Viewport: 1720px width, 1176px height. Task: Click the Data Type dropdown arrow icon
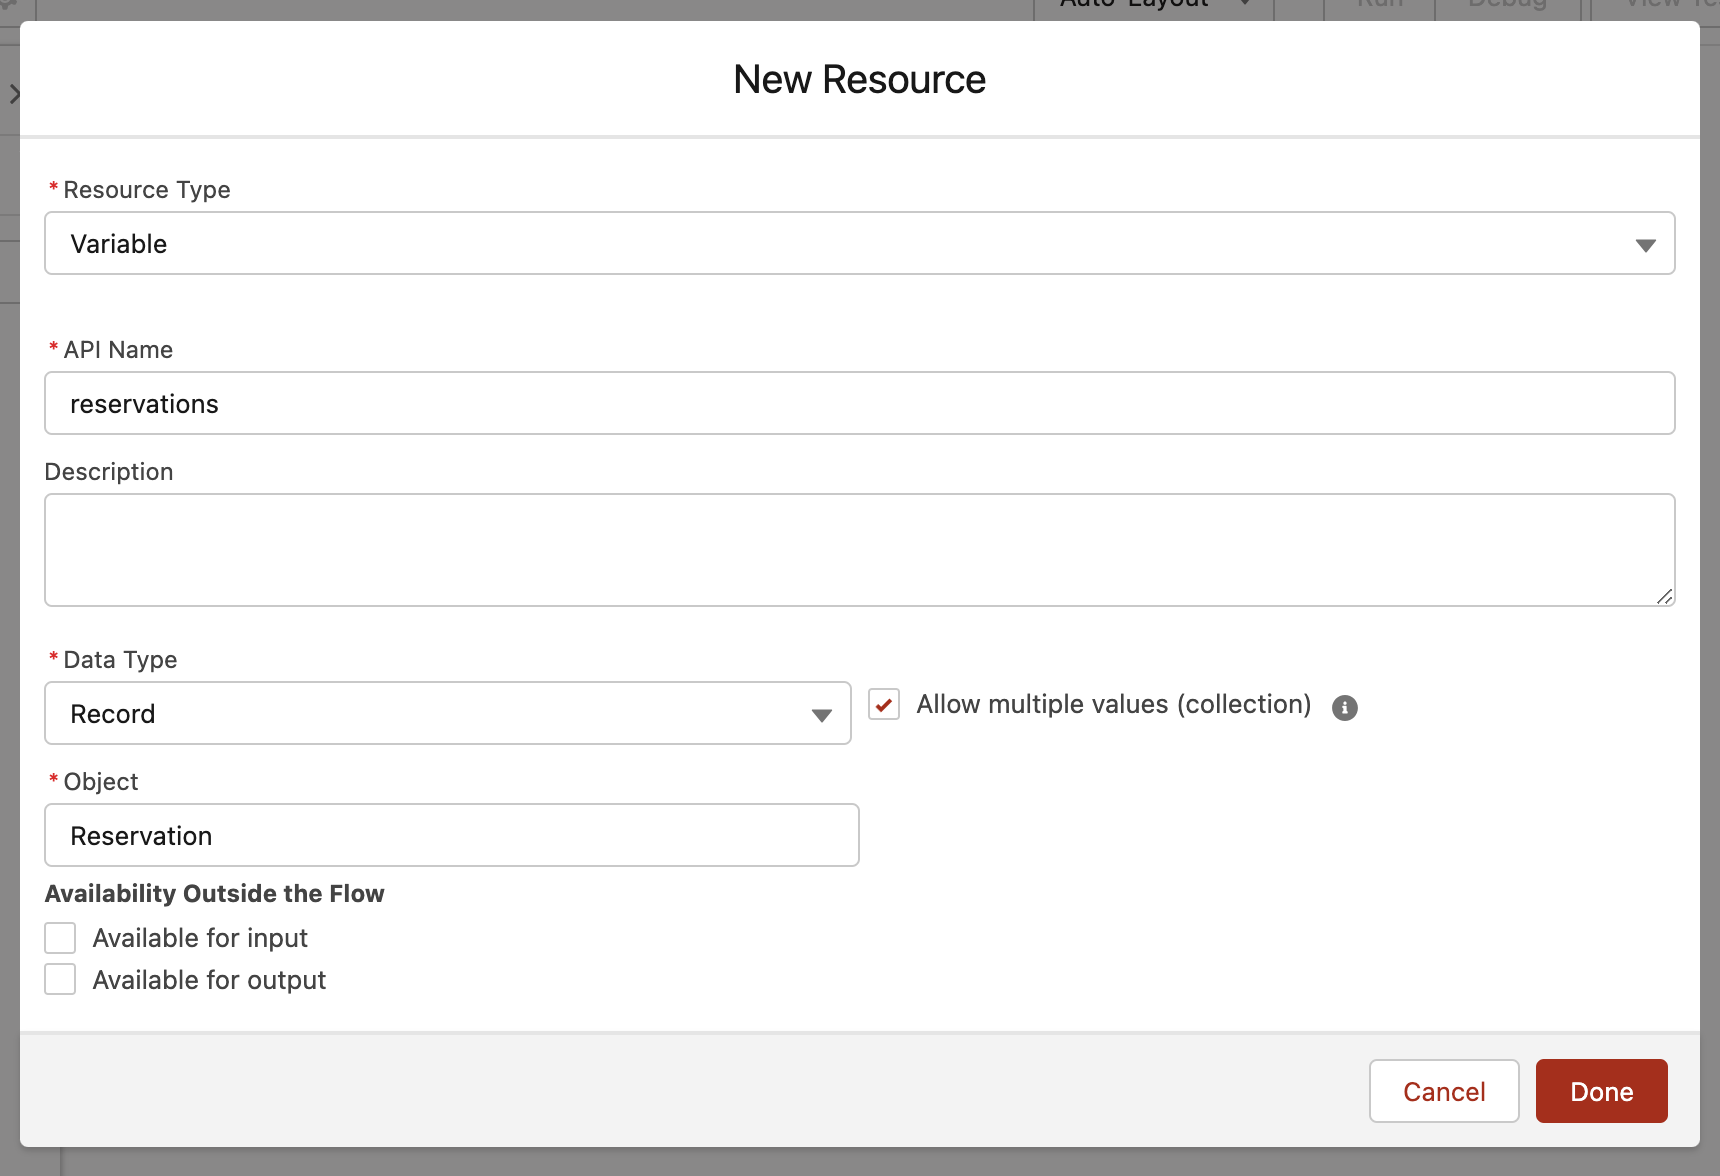(x=821, y=715)
